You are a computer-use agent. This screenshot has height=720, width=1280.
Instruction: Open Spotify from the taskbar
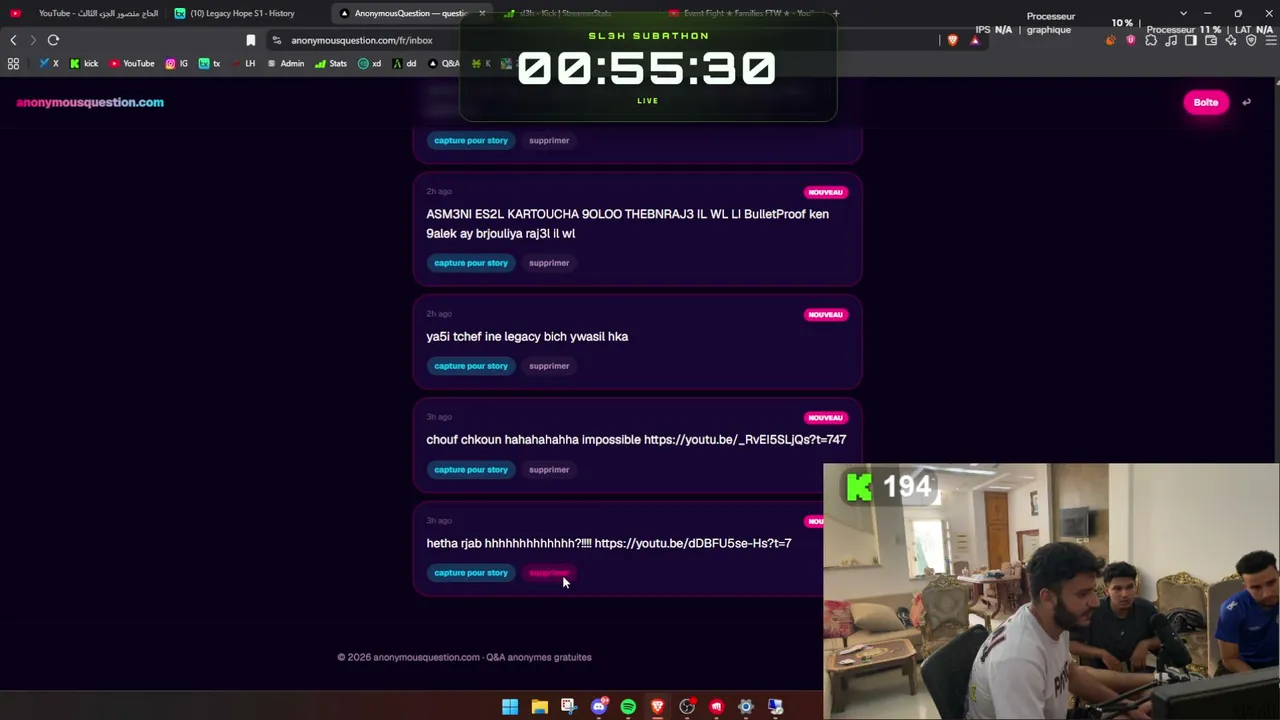point(628,707)
